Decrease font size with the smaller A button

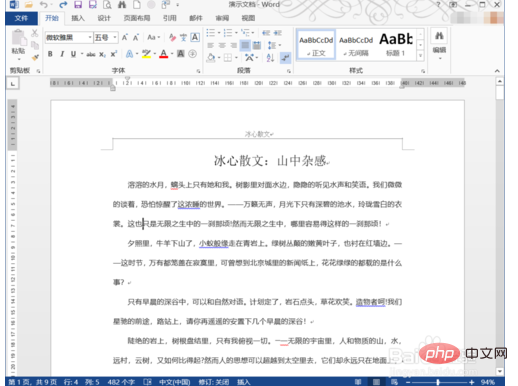[136, 37]
